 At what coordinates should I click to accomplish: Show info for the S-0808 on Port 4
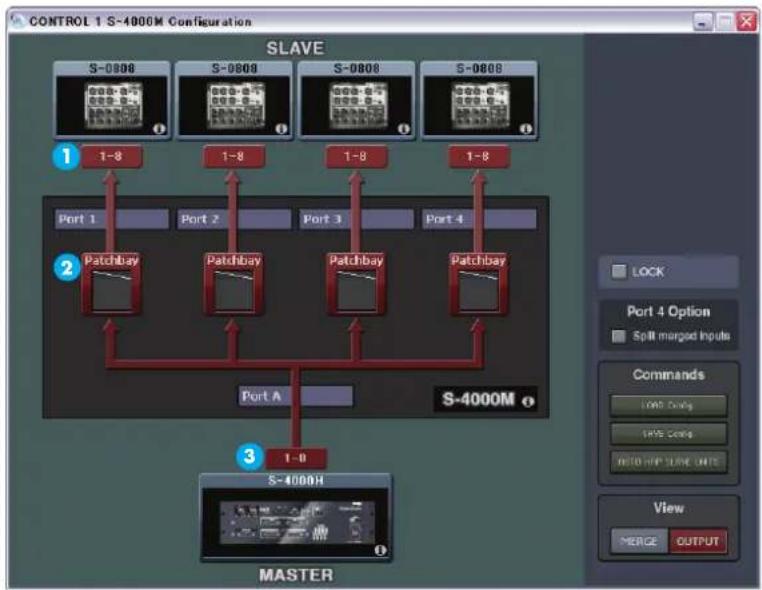point(526,129)
